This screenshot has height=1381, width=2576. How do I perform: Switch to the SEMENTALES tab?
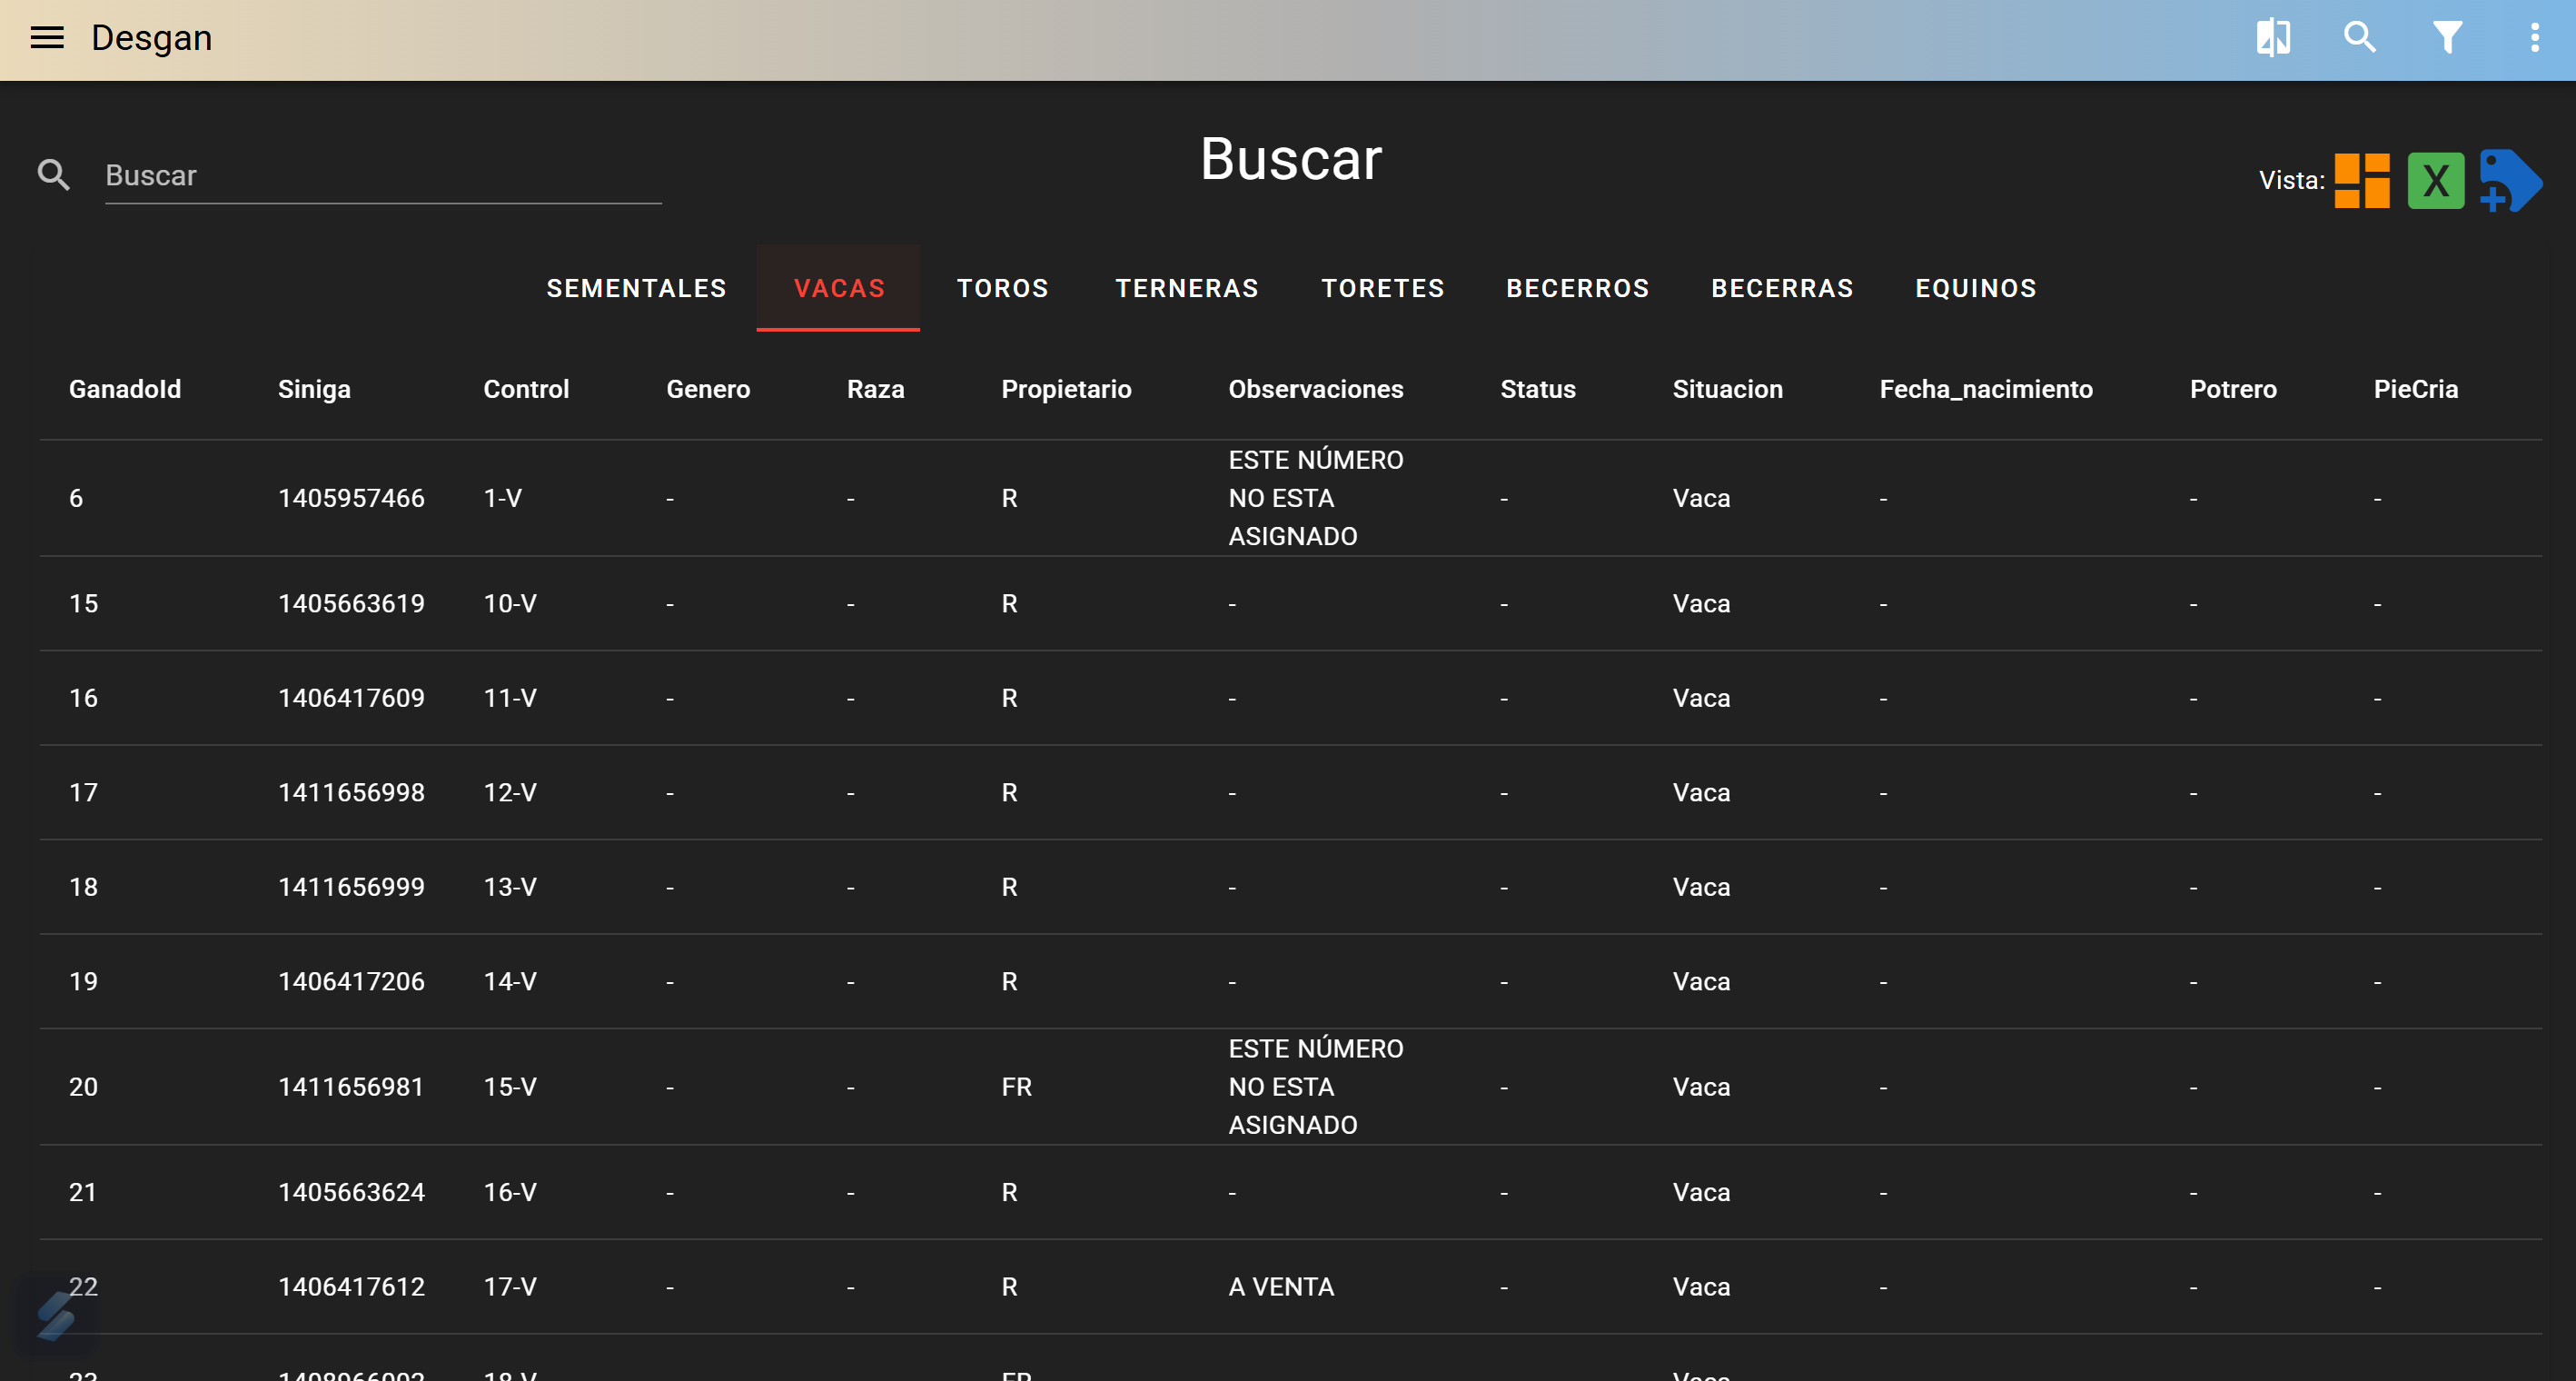[x=636, y=288]
